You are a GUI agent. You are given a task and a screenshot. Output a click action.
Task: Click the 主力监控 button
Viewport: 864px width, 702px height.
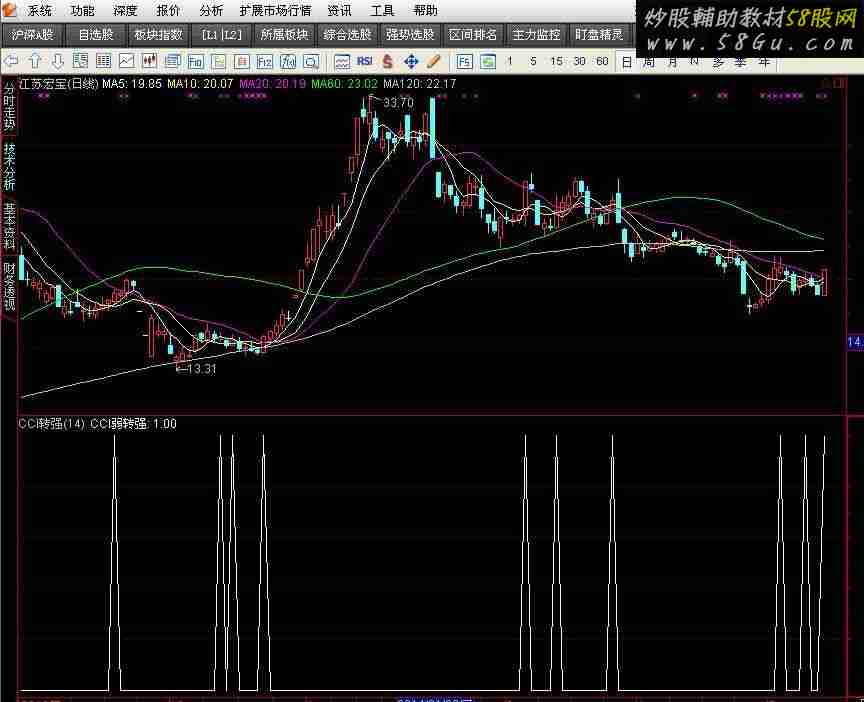pos(536,35)
